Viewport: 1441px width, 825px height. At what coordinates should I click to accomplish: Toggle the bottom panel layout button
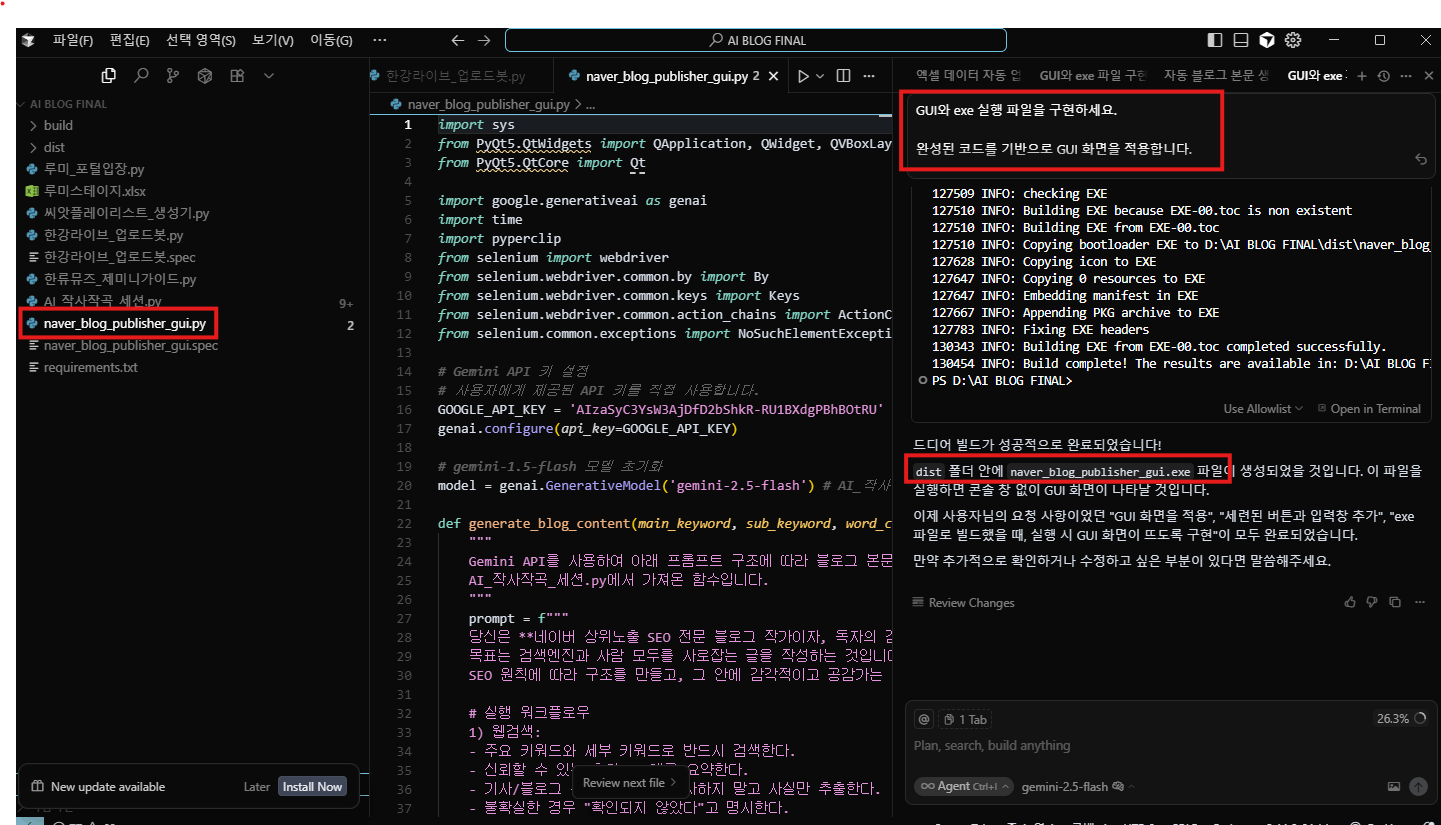1241,41
